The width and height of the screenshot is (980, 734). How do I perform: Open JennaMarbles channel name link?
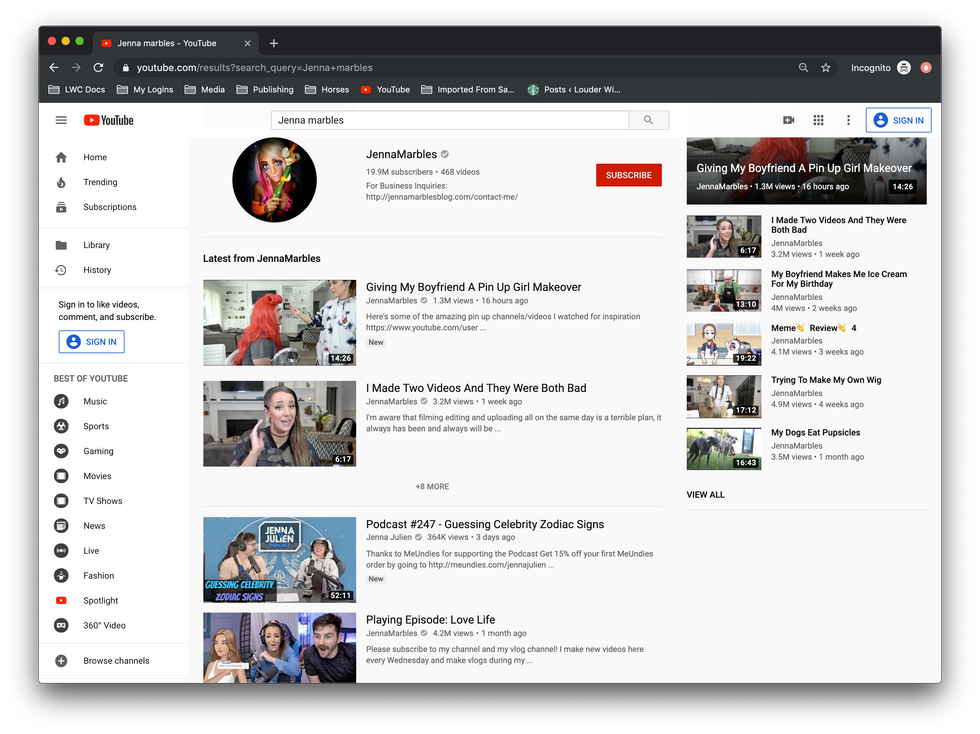coord(401,154)
